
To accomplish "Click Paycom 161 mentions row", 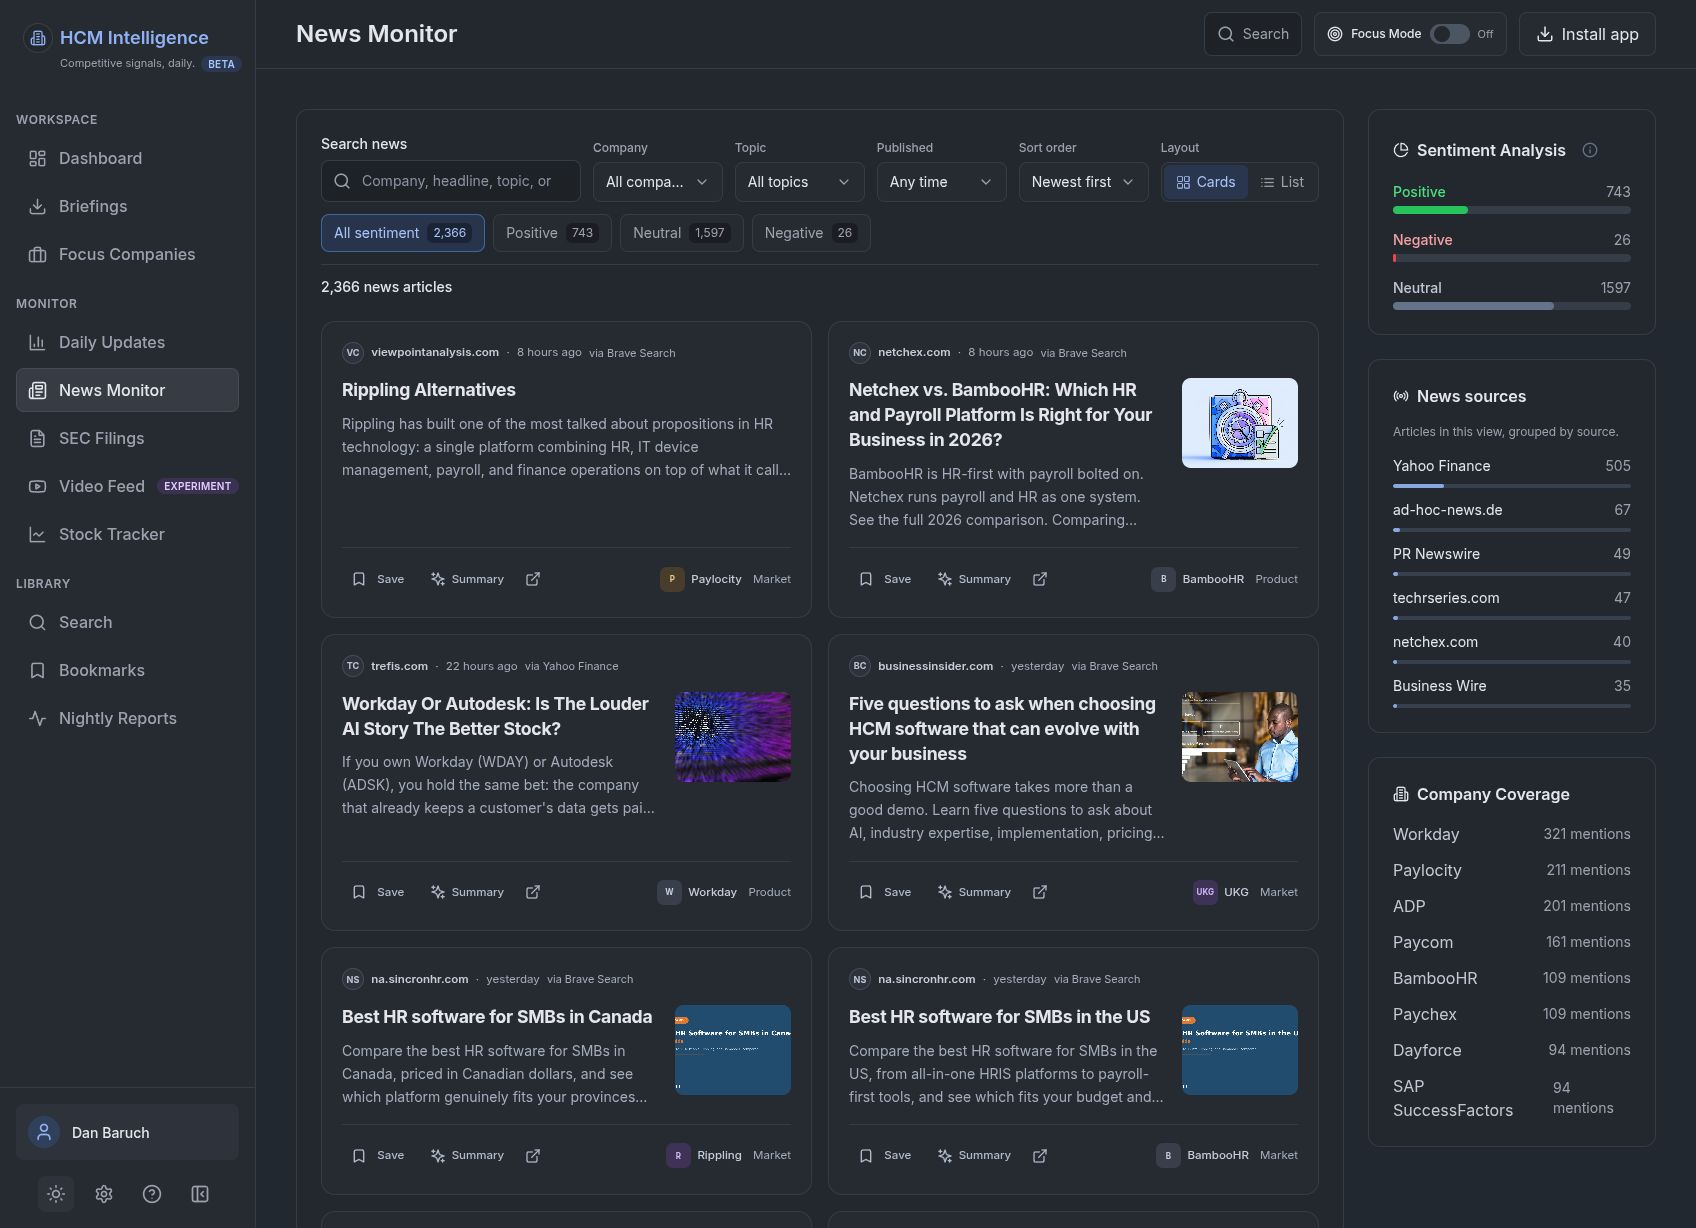I will click(x=1511, y=942).
